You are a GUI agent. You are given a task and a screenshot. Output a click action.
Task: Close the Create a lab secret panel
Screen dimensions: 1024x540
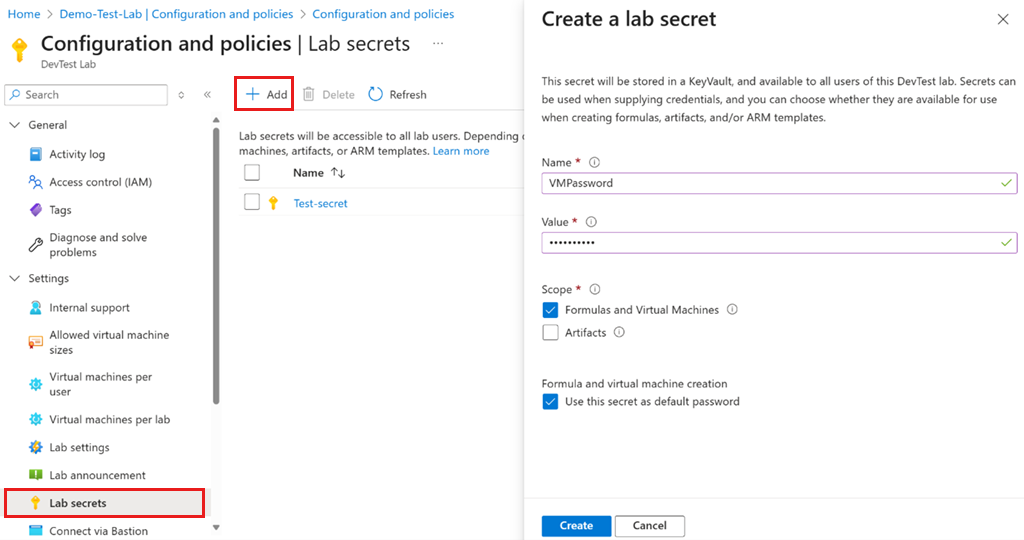point(1003,20)
